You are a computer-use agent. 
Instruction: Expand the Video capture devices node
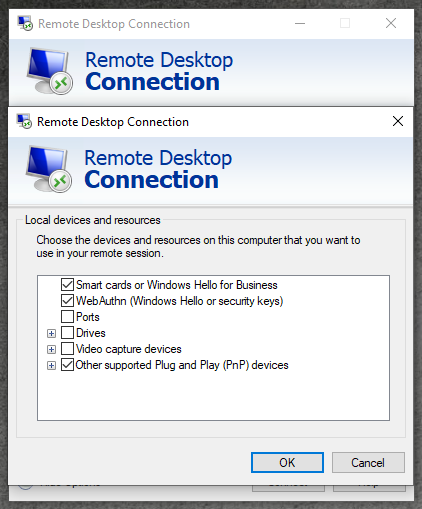pos(51,349)
